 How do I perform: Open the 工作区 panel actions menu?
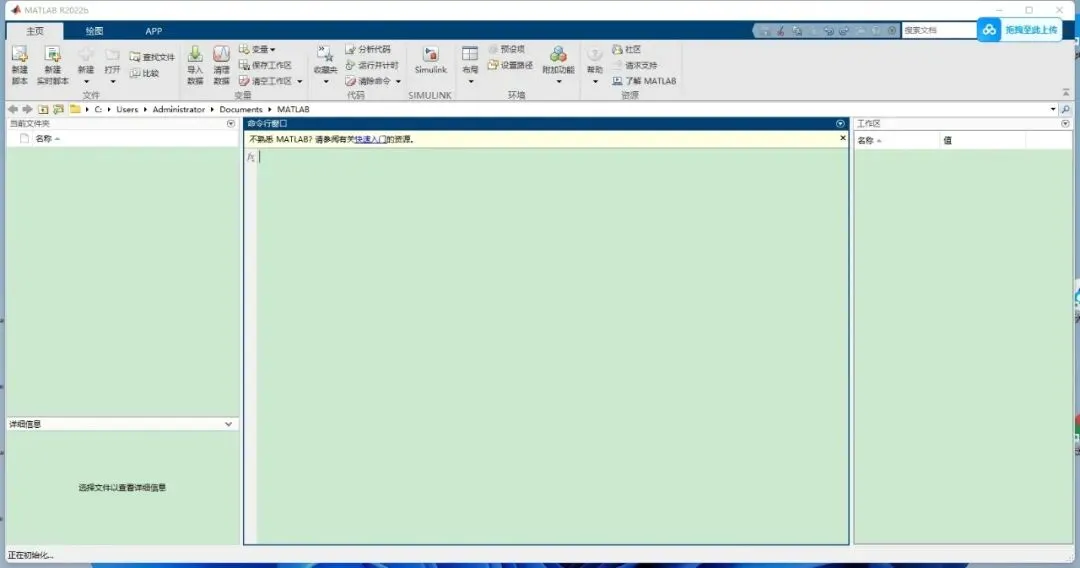pos(1066,124)
